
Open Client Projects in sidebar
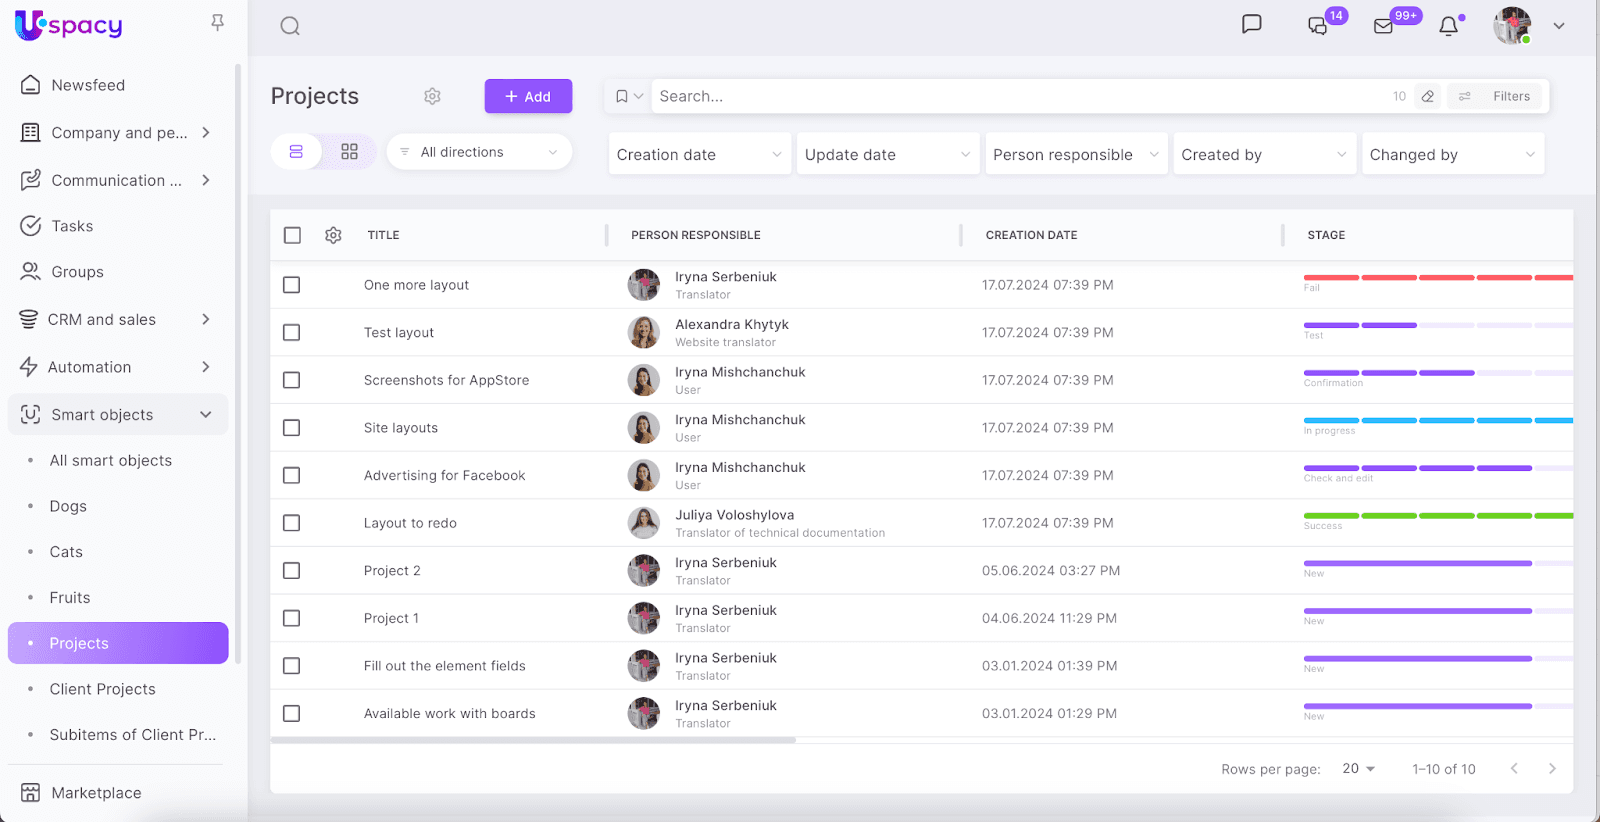coord(103,689)
